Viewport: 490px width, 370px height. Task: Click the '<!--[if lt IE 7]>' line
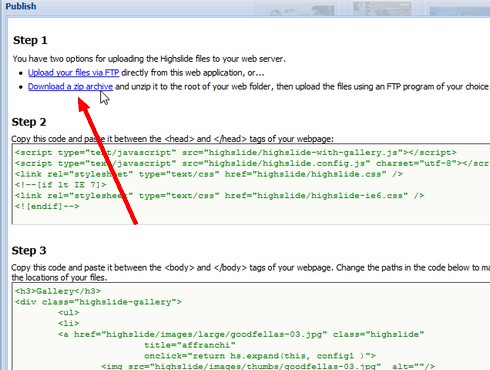(x=61, y=185)
